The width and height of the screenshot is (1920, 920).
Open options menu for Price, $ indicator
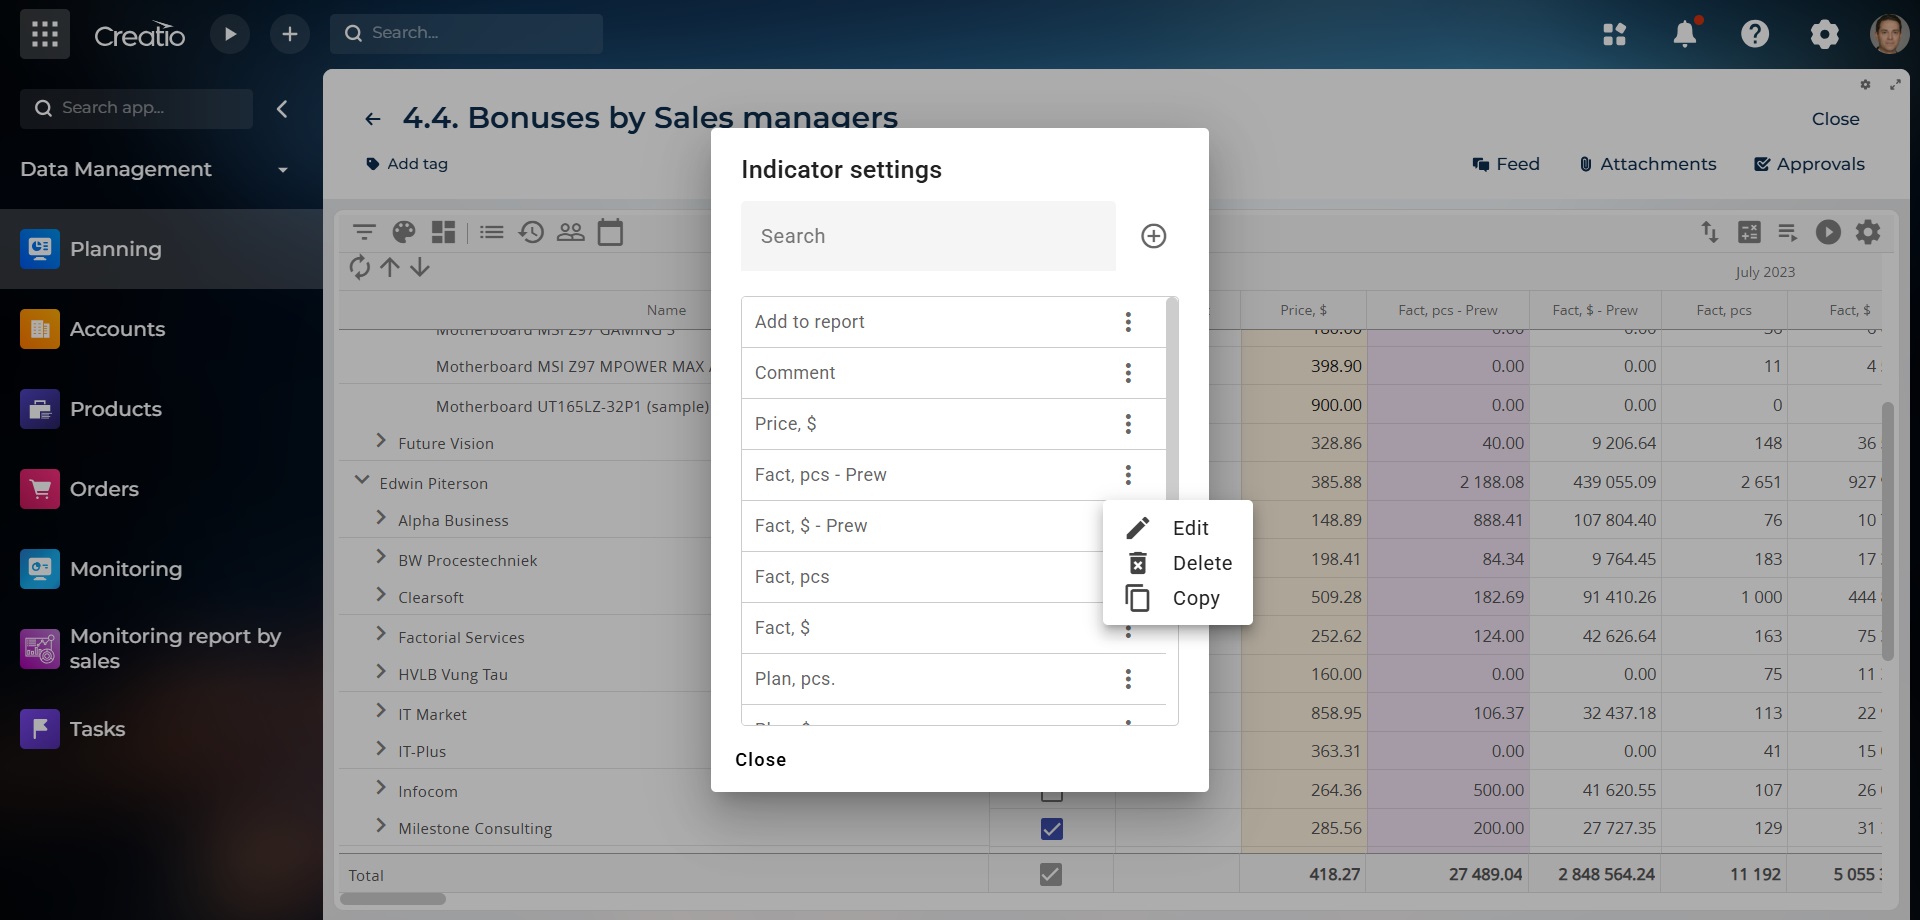[1128, 424]
